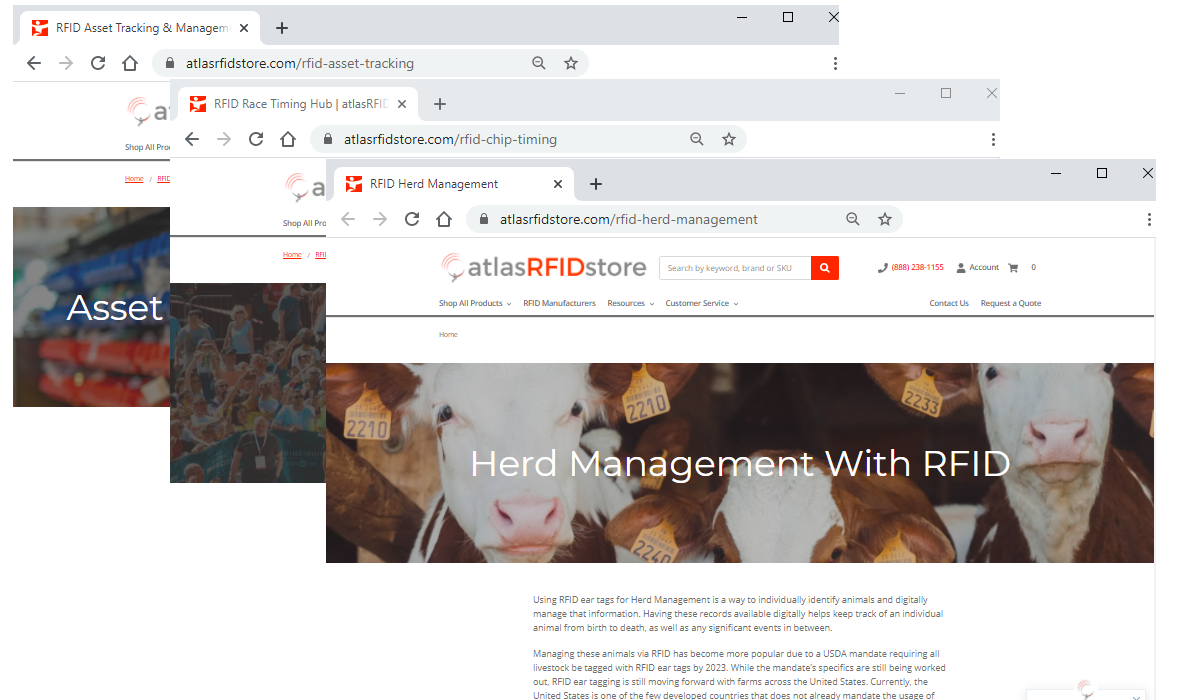Open Chrome menu in the Herd Management window

(x=1149, y=219)
